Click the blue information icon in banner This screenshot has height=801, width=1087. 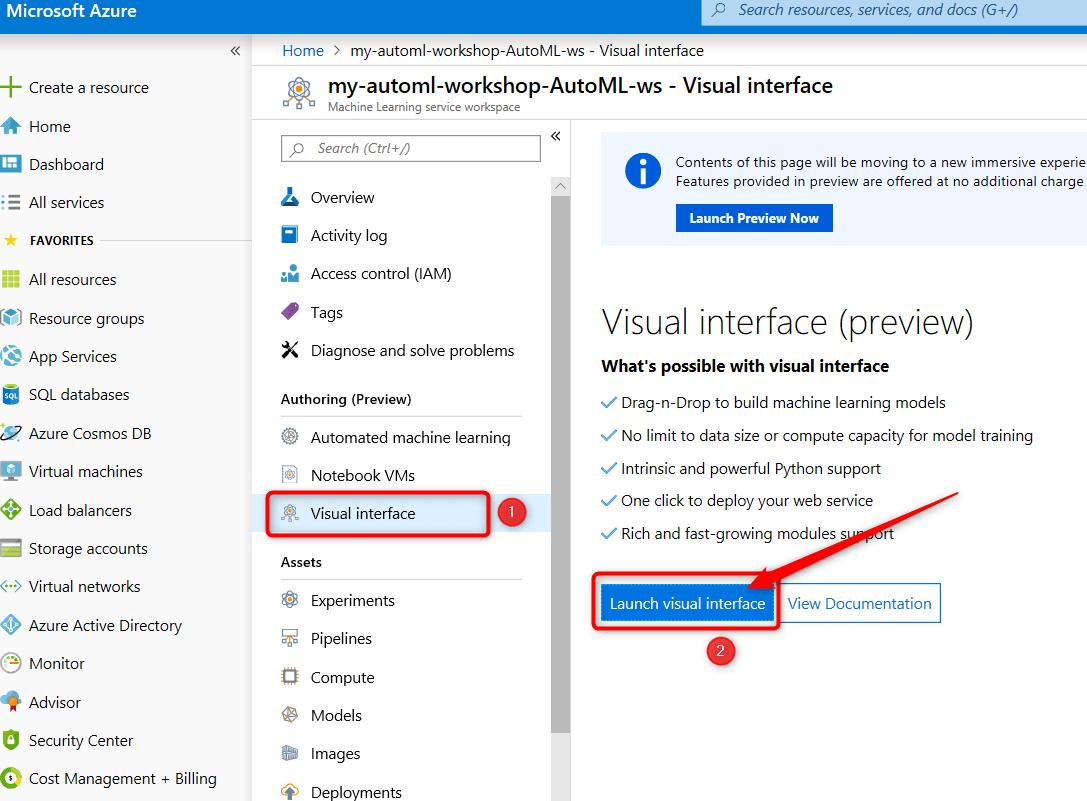click(643, 171)
